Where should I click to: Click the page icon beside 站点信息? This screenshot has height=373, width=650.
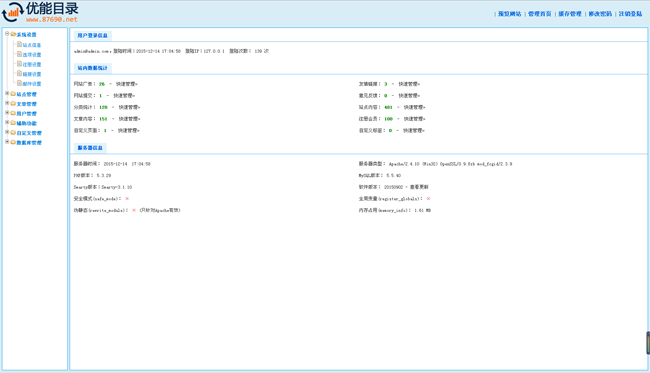(x=19, y=44)
